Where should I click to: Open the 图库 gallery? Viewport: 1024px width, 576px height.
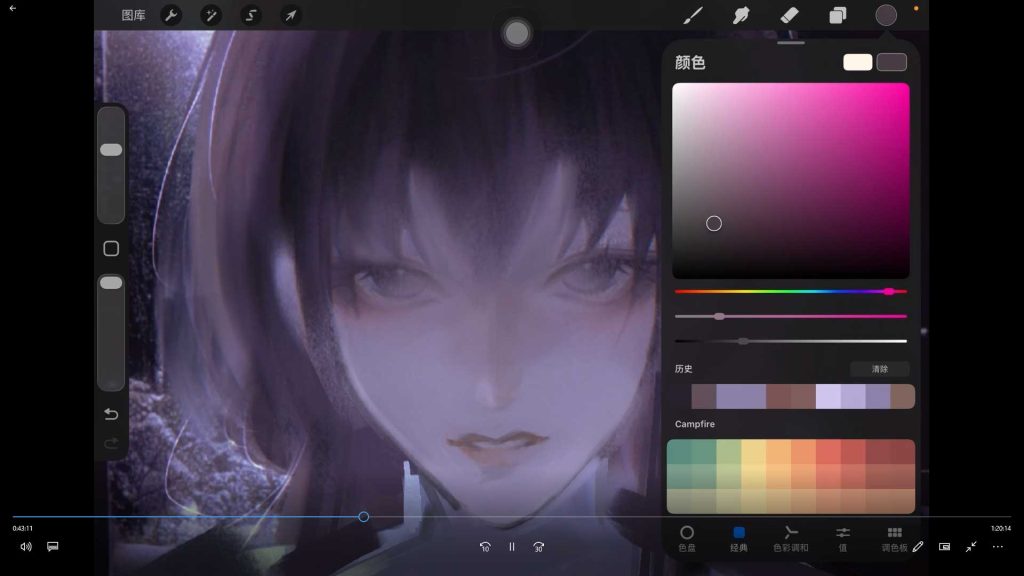tap(133, 15)
